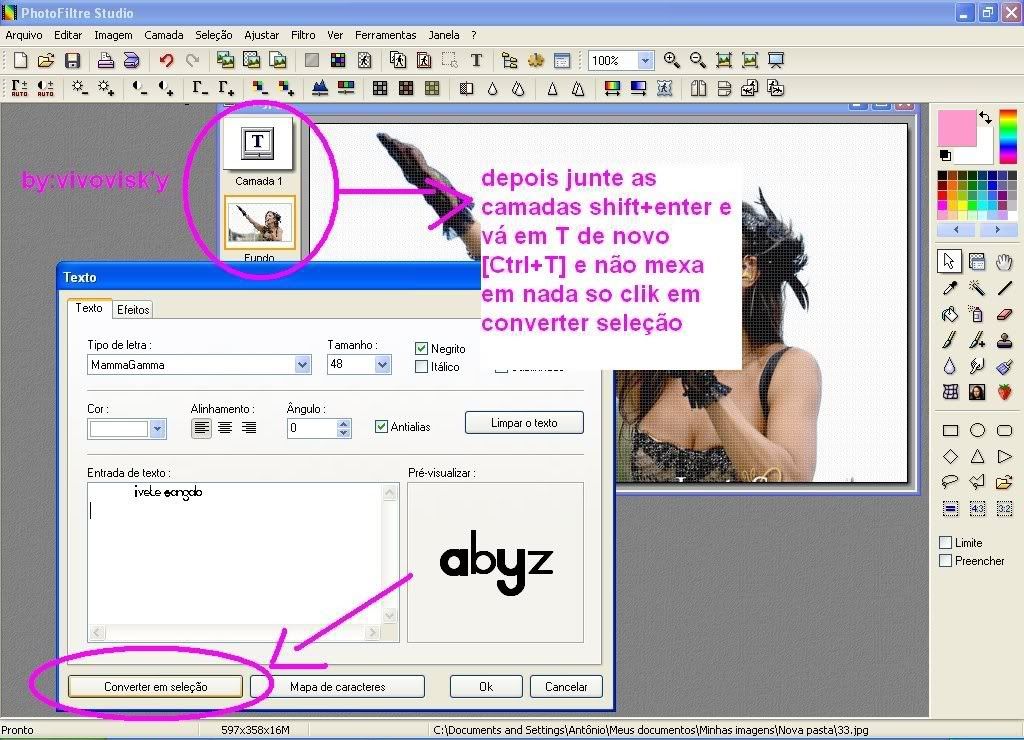Switch to the Efeitos tab
1024x740 pixels.
point(132,309)
